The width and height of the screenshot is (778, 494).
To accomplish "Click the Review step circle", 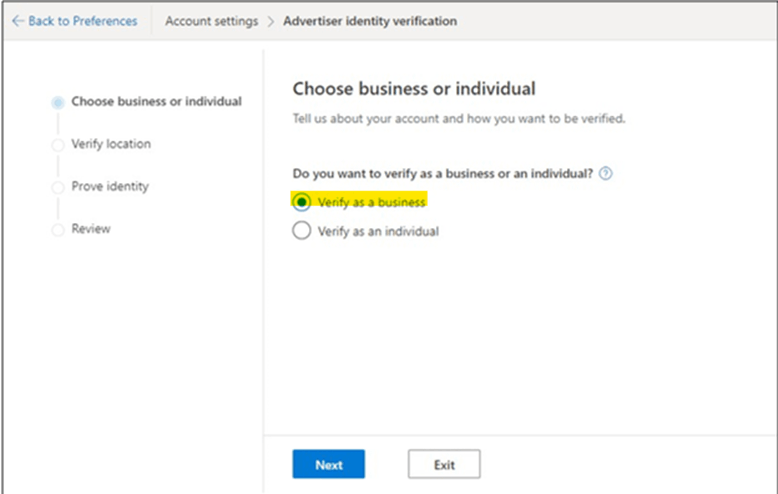I will (58, 230).
